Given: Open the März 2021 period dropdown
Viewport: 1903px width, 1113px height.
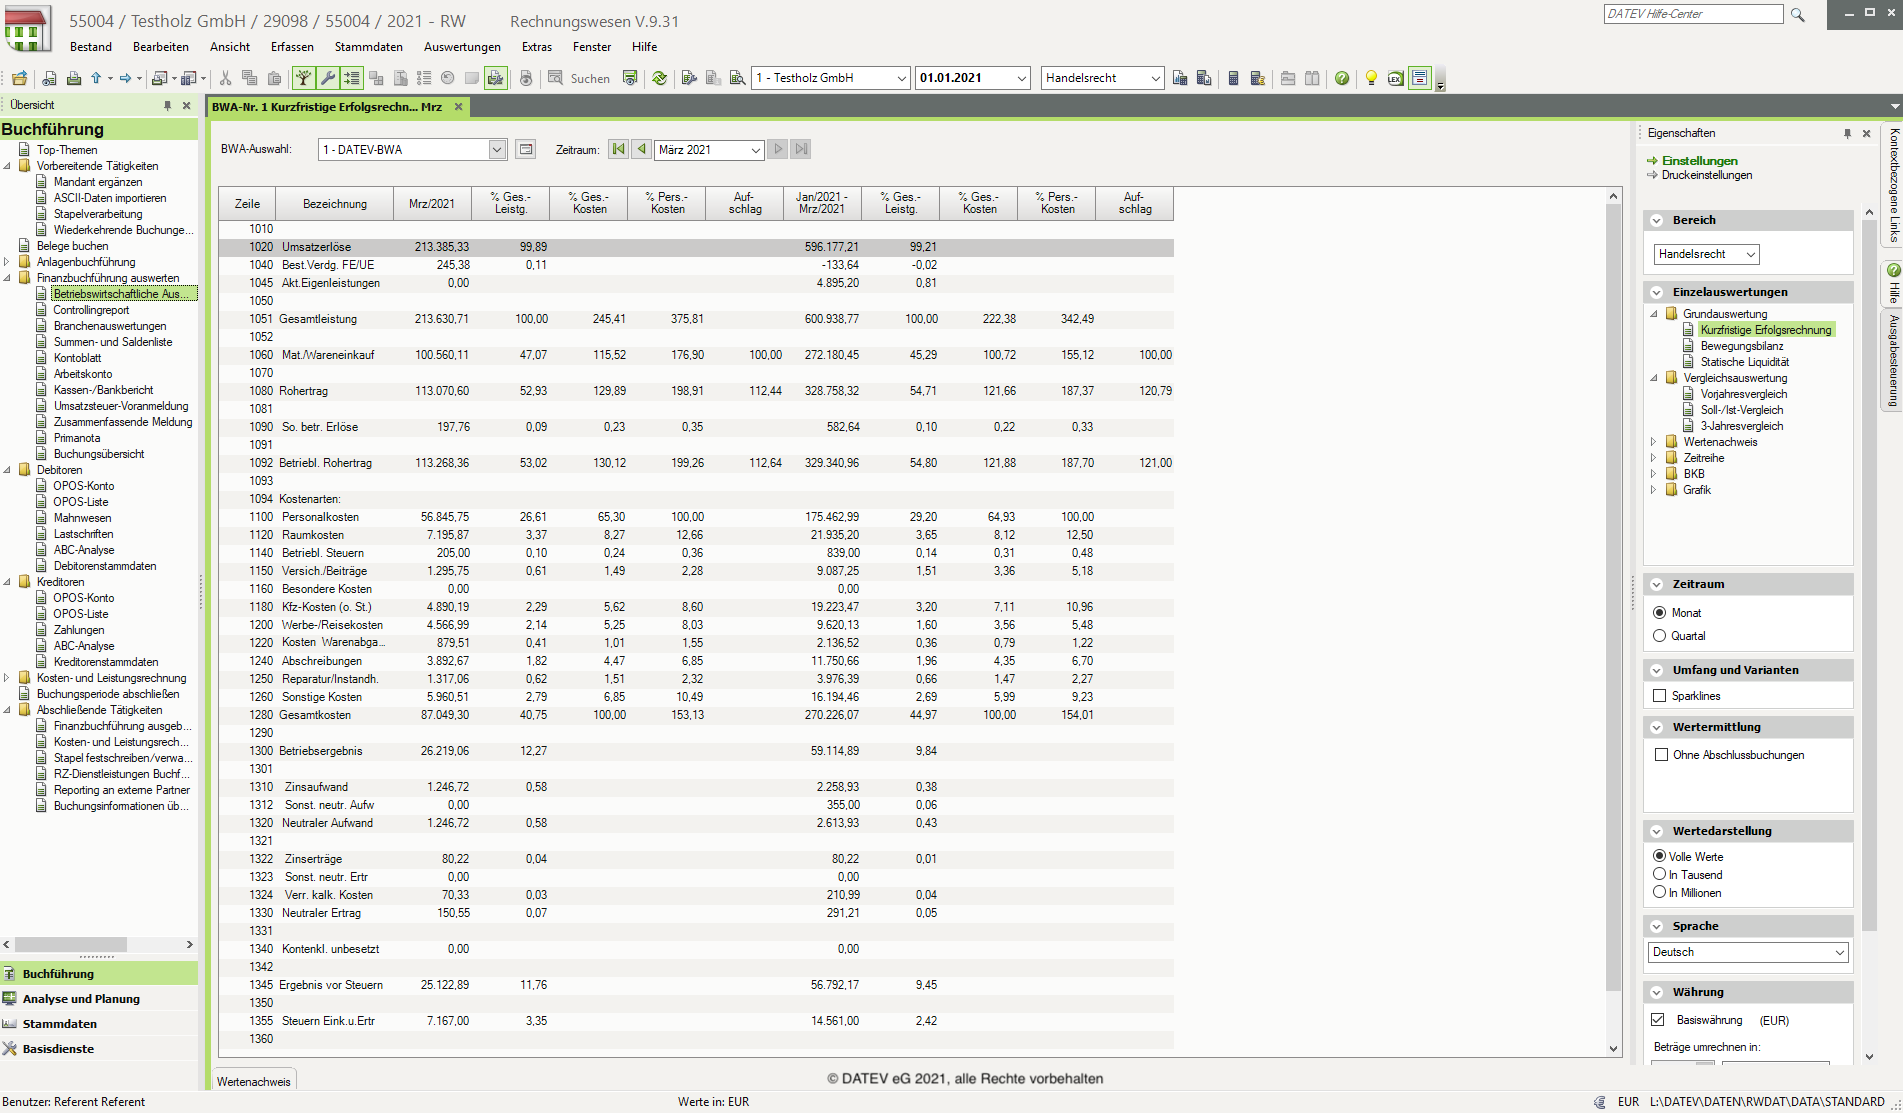Looking at the screenshot, I should pyautogui.click(x=756, y=150).
